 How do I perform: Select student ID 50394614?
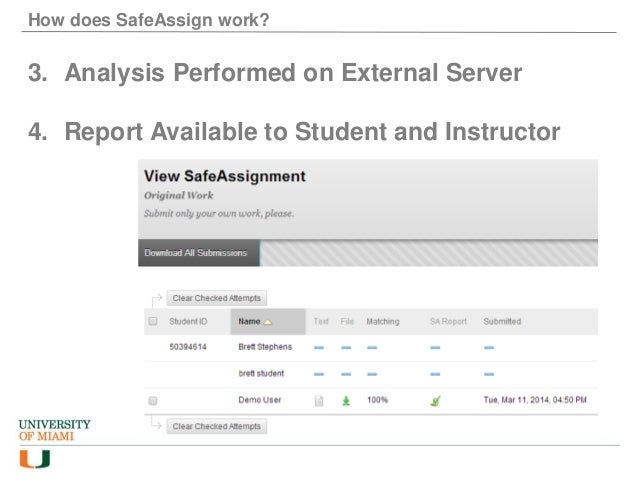tap(188, 347)
